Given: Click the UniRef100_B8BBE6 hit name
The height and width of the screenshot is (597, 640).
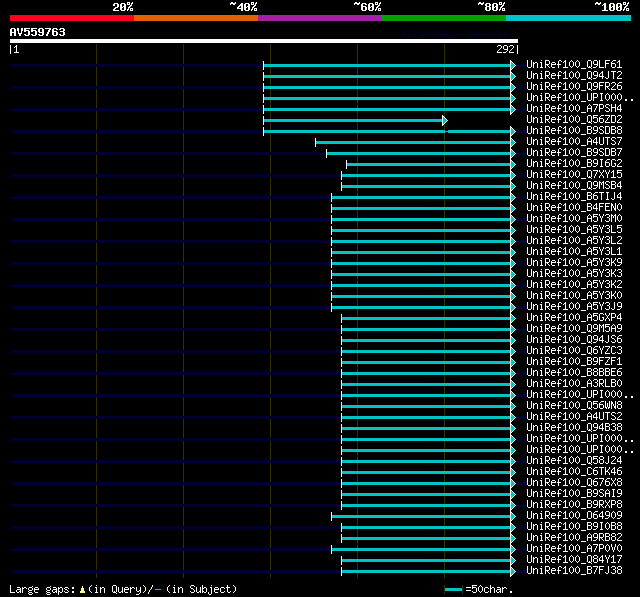Looking at the screenshot, I should 574,373.
